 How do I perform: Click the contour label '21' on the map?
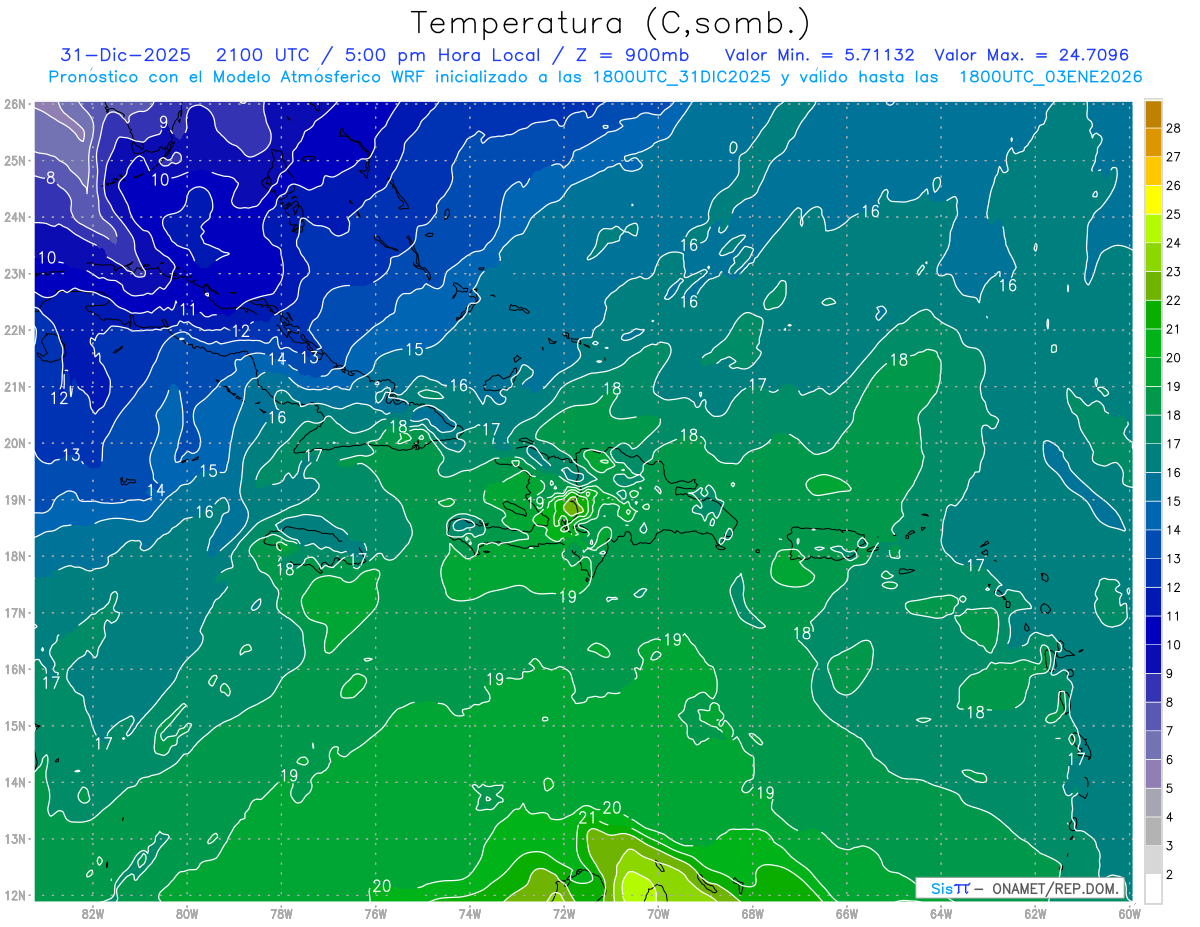click(x=588, y=818)
